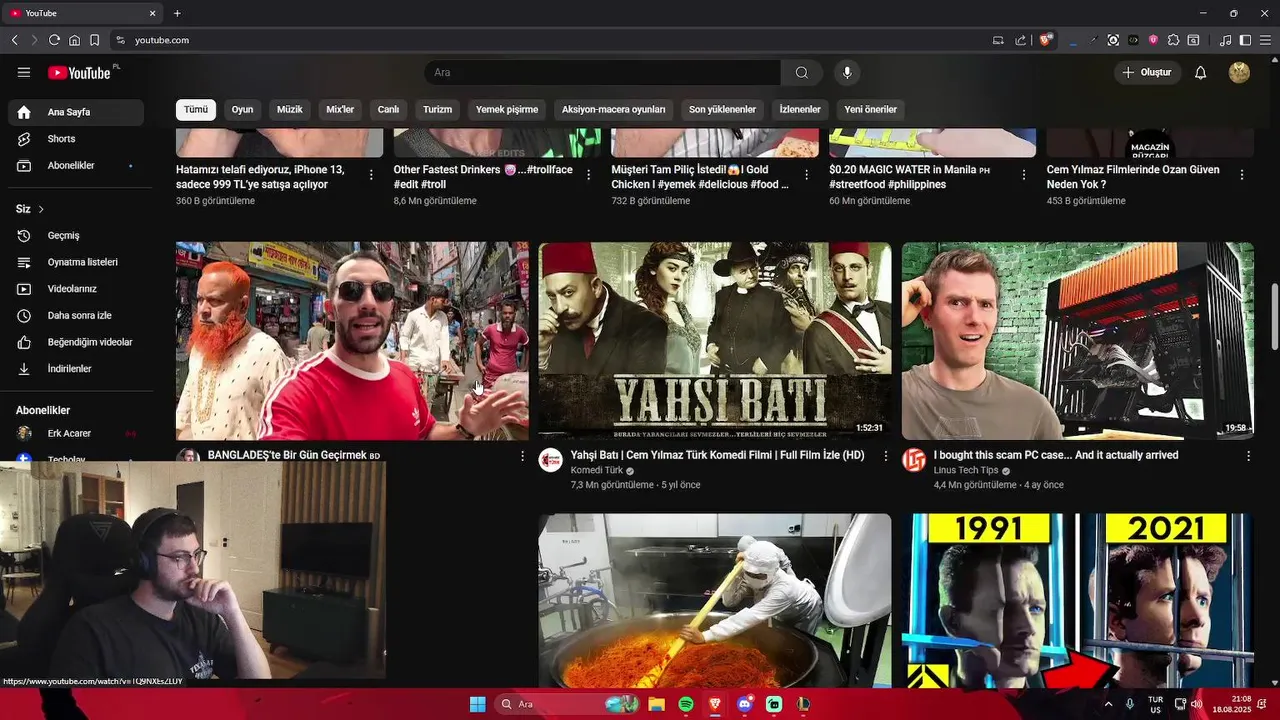Image resolution: width=1280 pixels, height=720 pixels.
Task: Open Beğendiğim videolar
Action: click(x=76, y=342)
